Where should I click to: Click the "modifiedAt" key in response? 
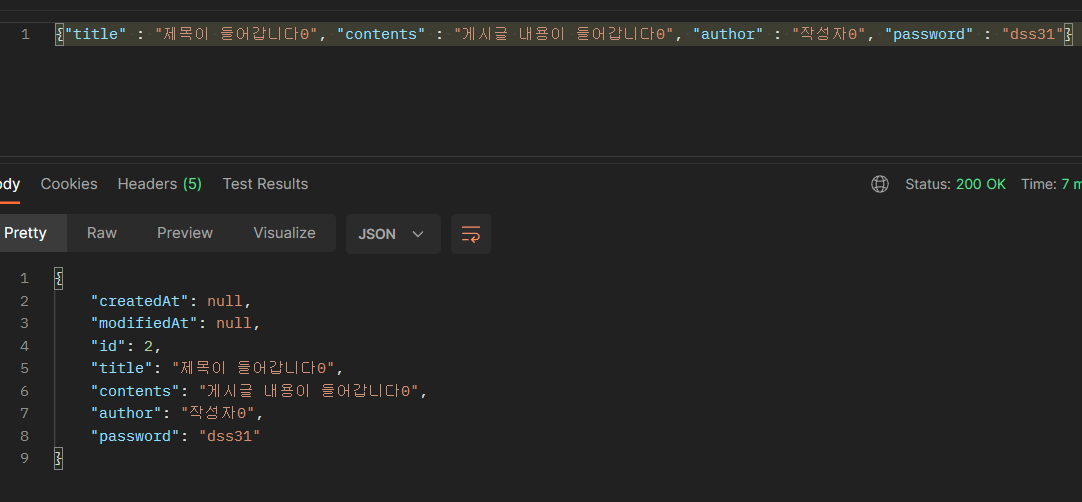[144, 323]
